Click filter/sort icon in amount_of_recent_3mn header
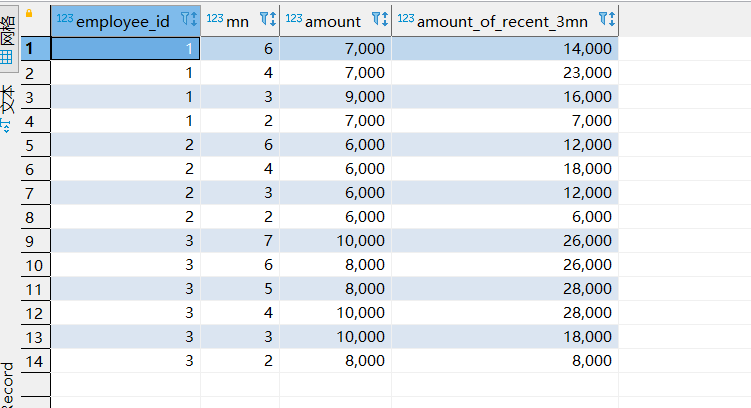This screenshot has height=408, width=751. click(x=606, y=19)
